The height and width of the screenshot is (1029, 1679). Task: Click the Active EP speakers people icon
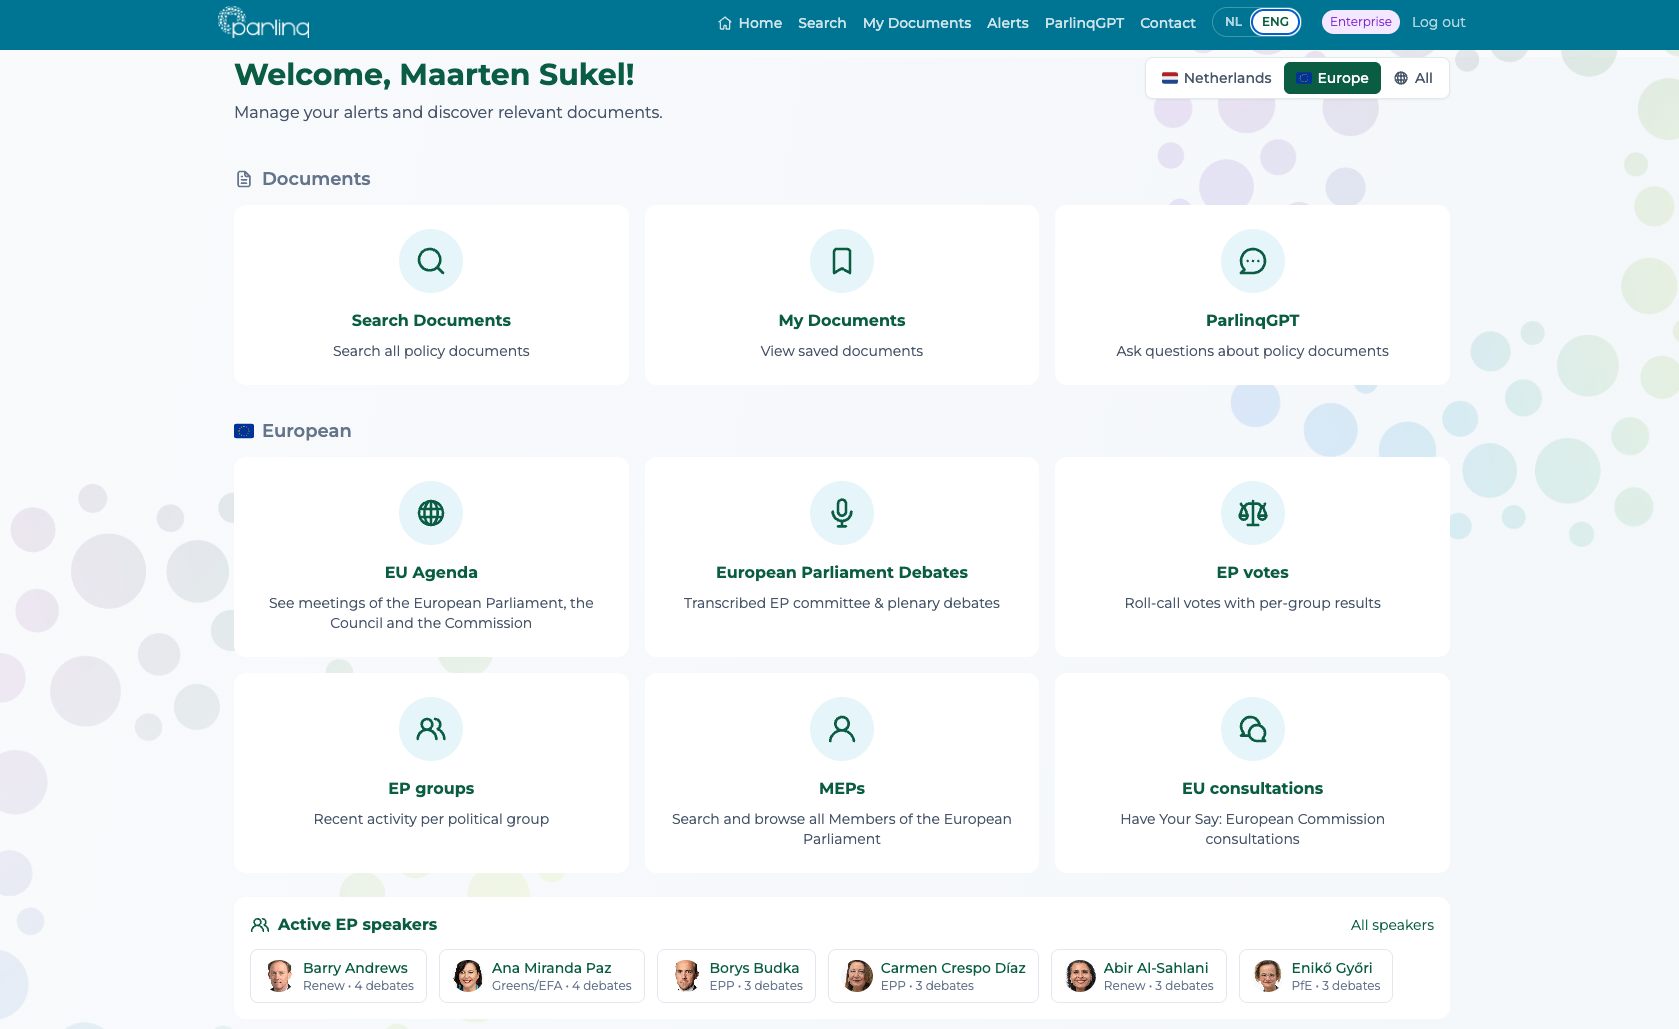[260, 925]
